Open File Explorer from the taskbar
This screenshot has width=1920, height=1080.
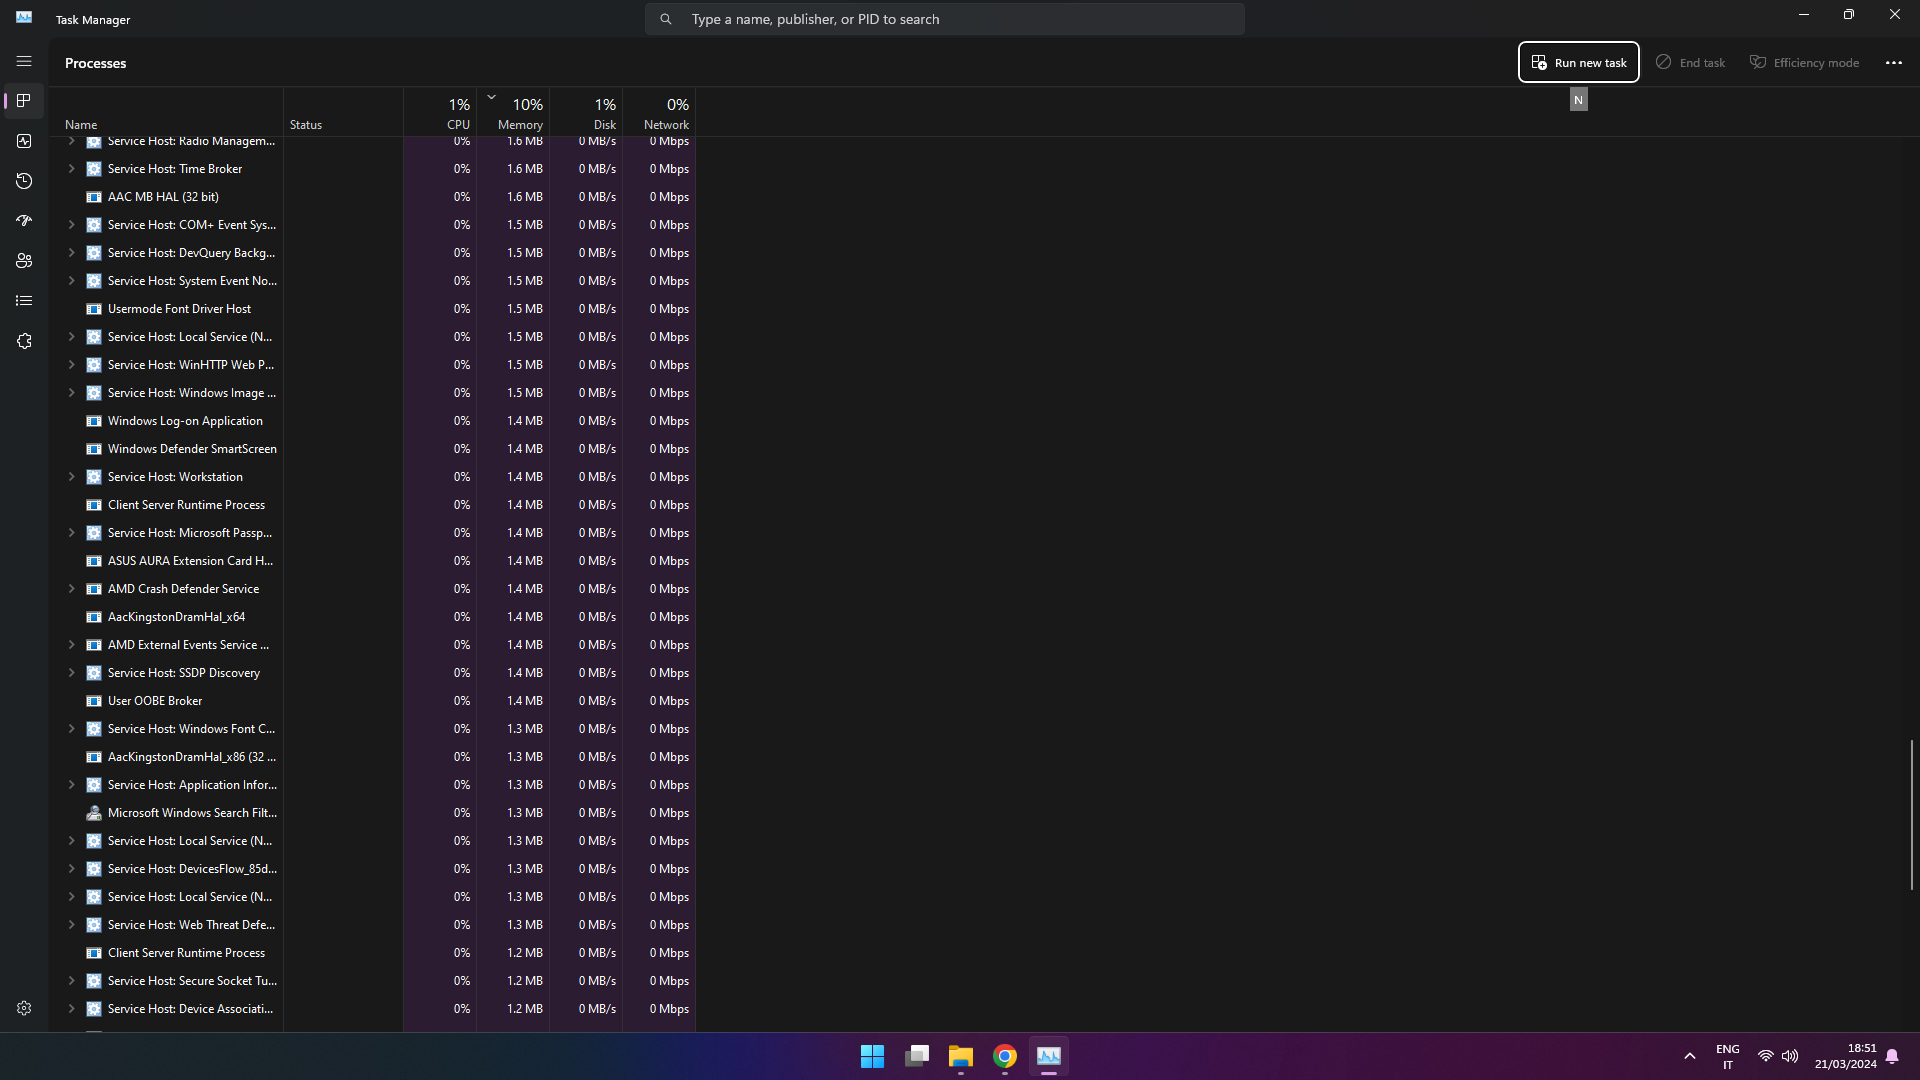pyautogui.click(x=961, y=1056)
